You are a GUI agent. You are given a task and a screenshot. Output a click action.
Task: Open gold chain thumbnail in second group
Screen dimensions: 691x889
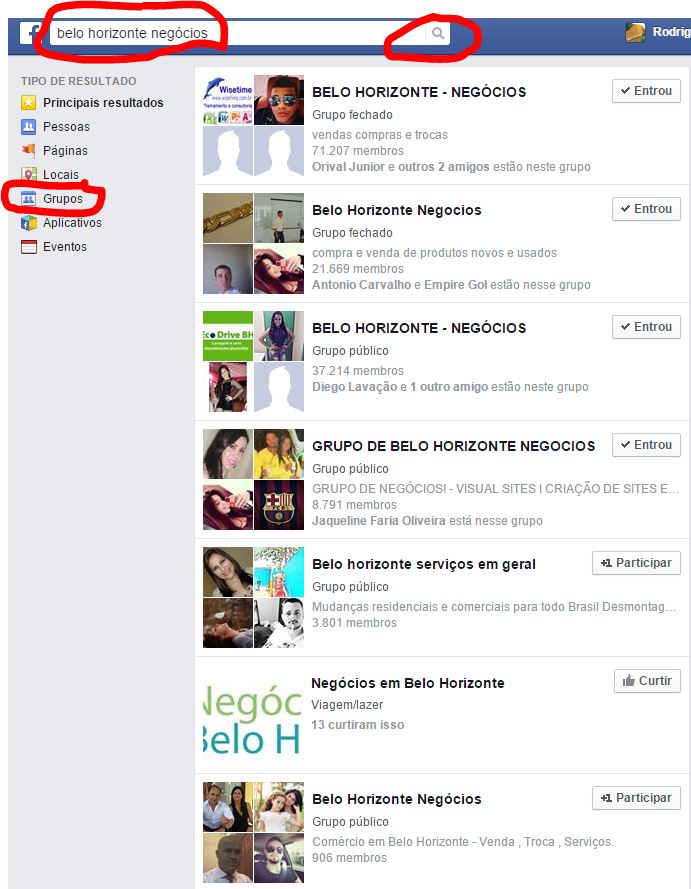pos(228,218)
